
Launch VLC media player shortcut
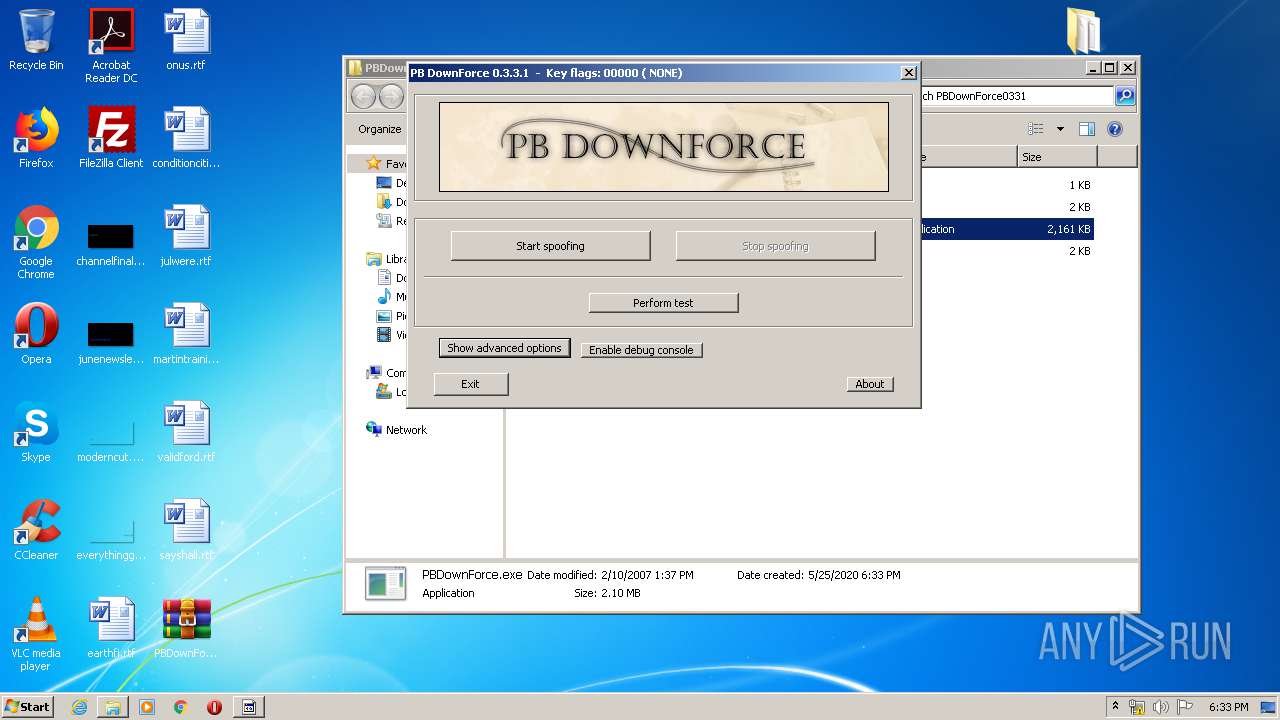36,634
